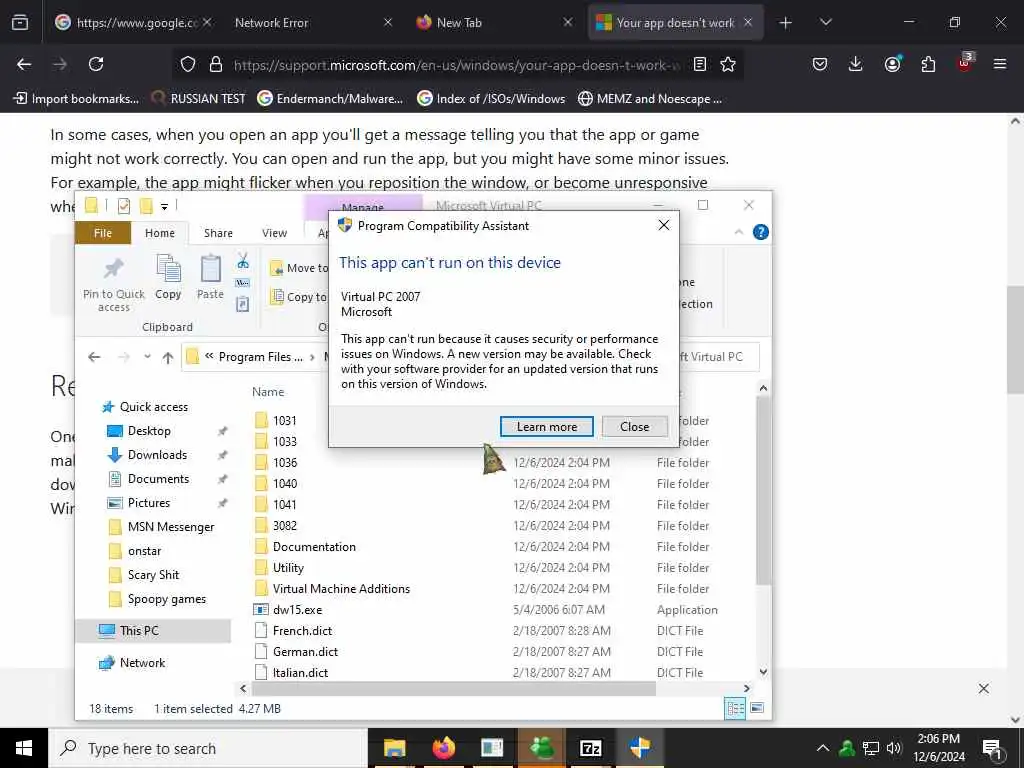
Task: Dismiss dialog with X in title bar
Action: [664, 225]
